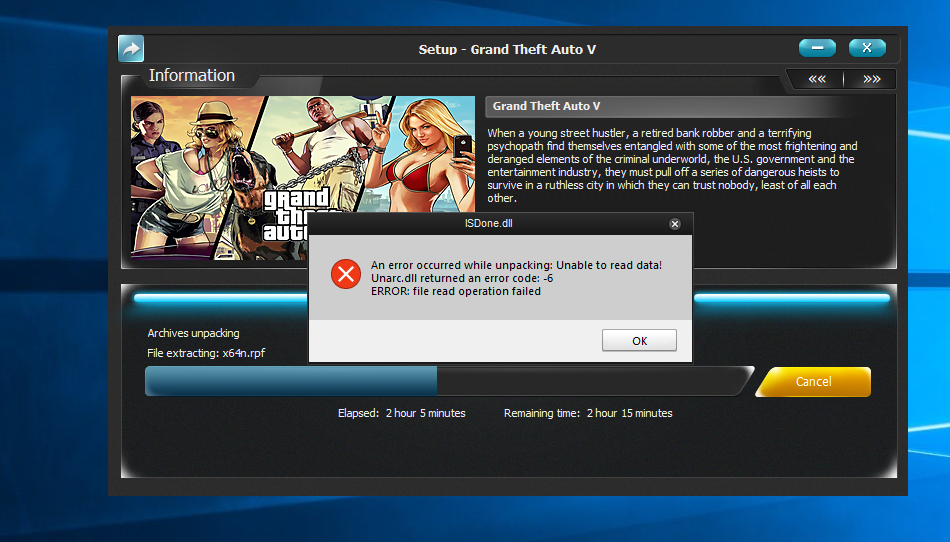Screen dimensions: 950x542
Task: Click OK in the ISDone.dll error dialog
Action: point(639,340)
